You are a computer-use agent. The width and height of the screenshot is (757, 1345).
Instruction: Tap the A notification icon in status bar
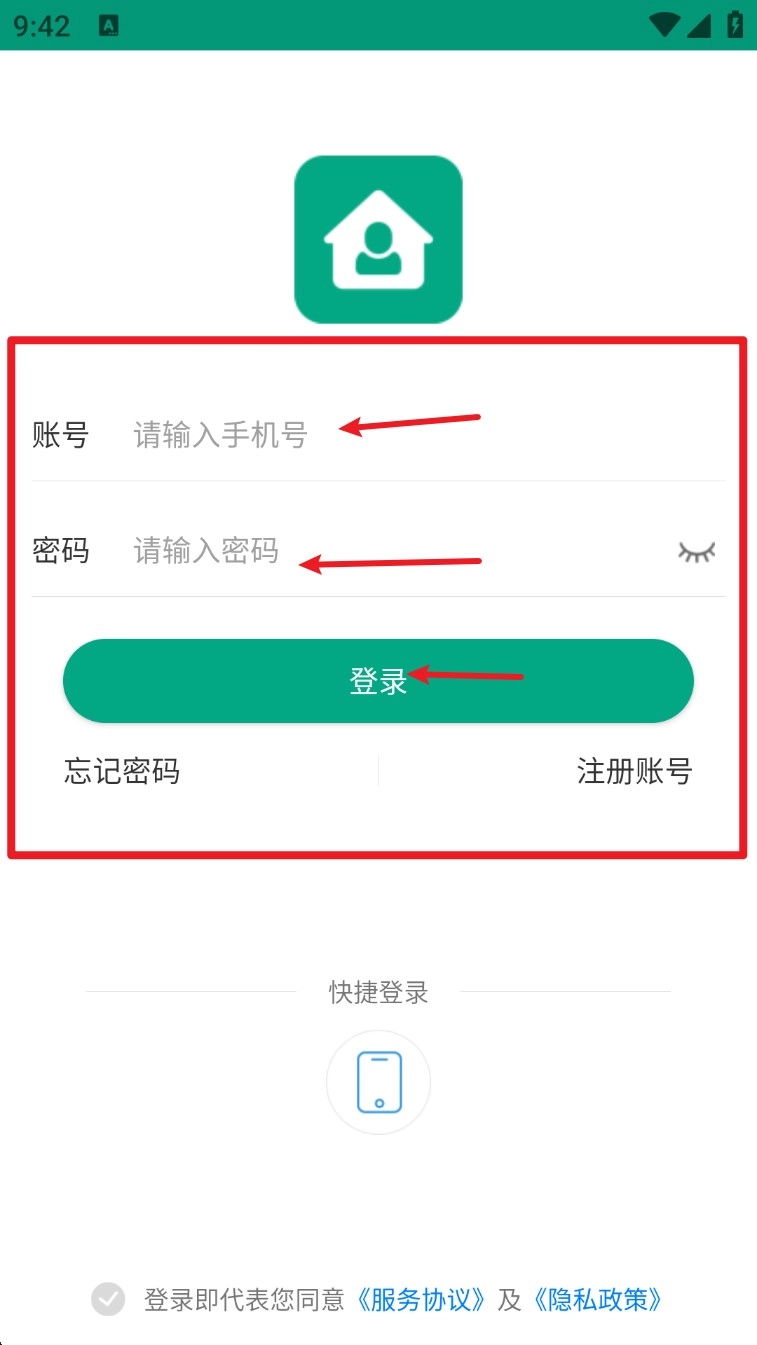click(x=109, y=26)
